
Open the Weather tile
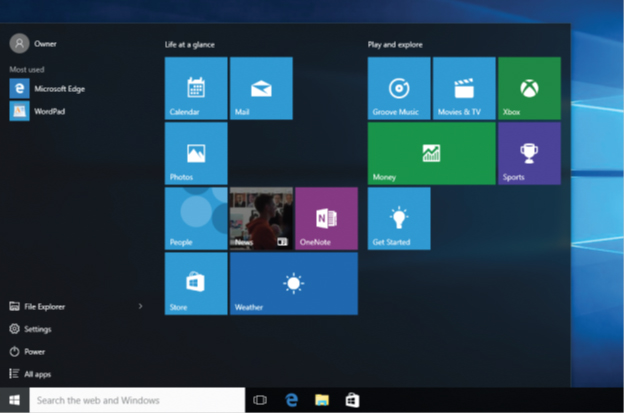[x=294, y=284]
